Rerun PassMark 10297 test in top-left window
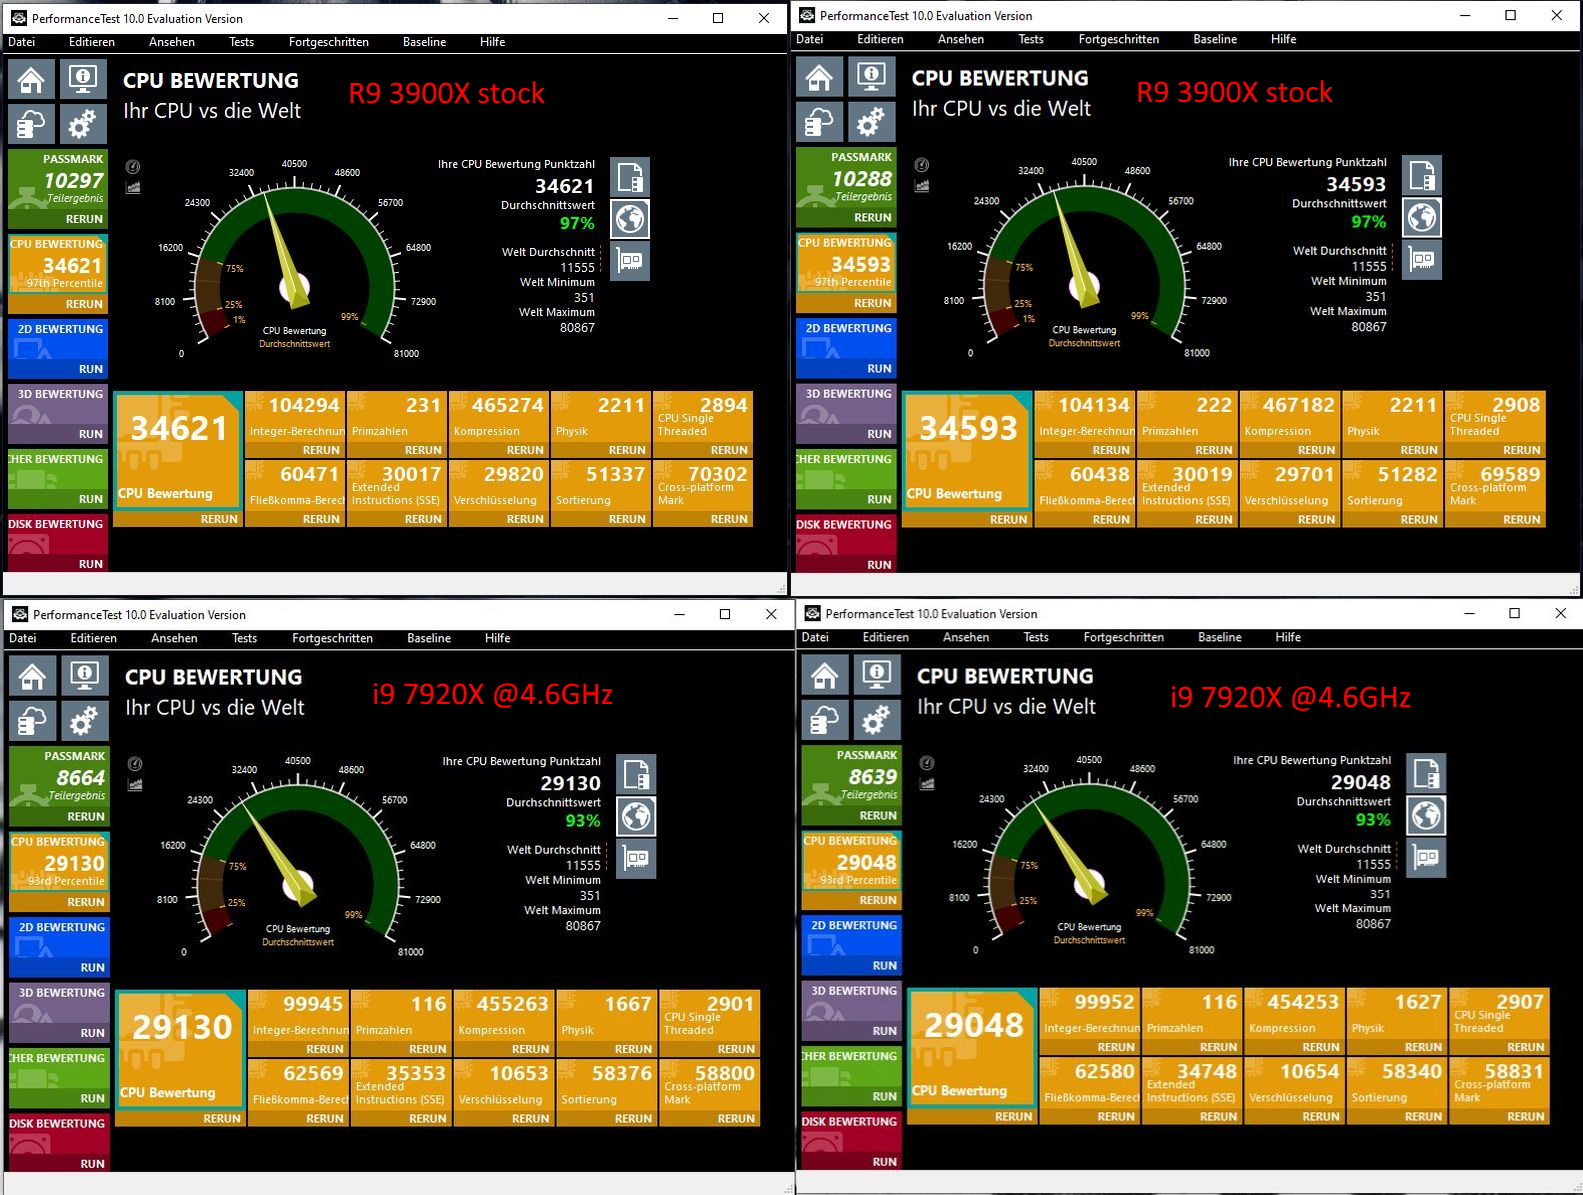This screenshot has height=1195, width=1583. click(x=85, y=219)
